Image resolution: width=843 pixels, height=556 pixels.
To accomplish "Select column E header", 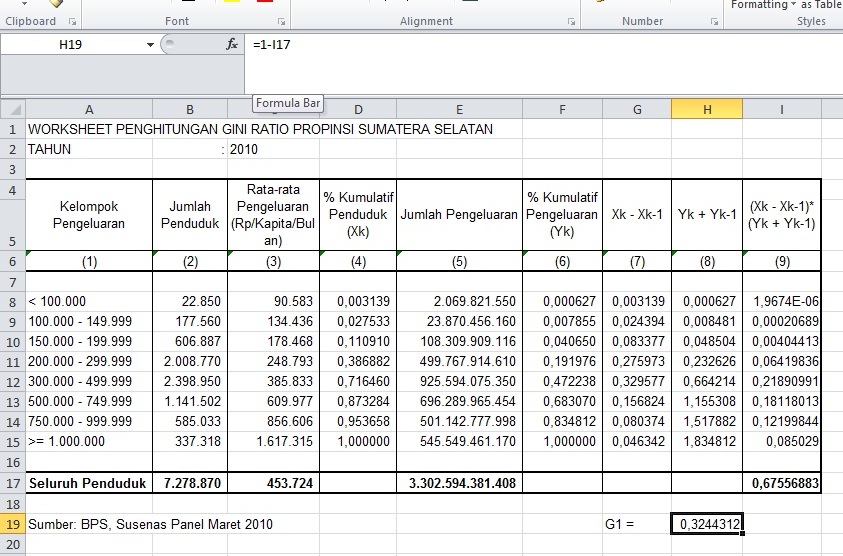I will 459,109.
